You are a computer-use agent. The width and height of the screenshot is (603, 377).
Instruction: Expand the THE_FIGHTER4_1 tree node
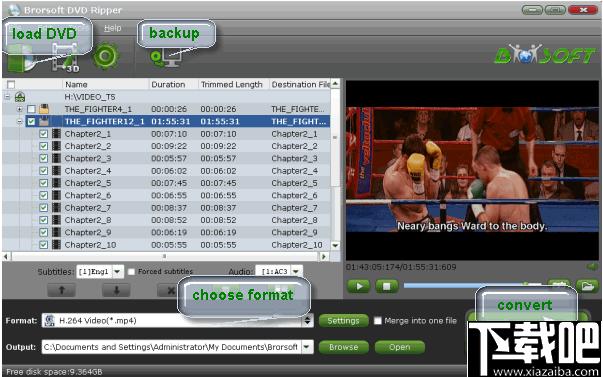pyautogui.click(x=19, y=109)
